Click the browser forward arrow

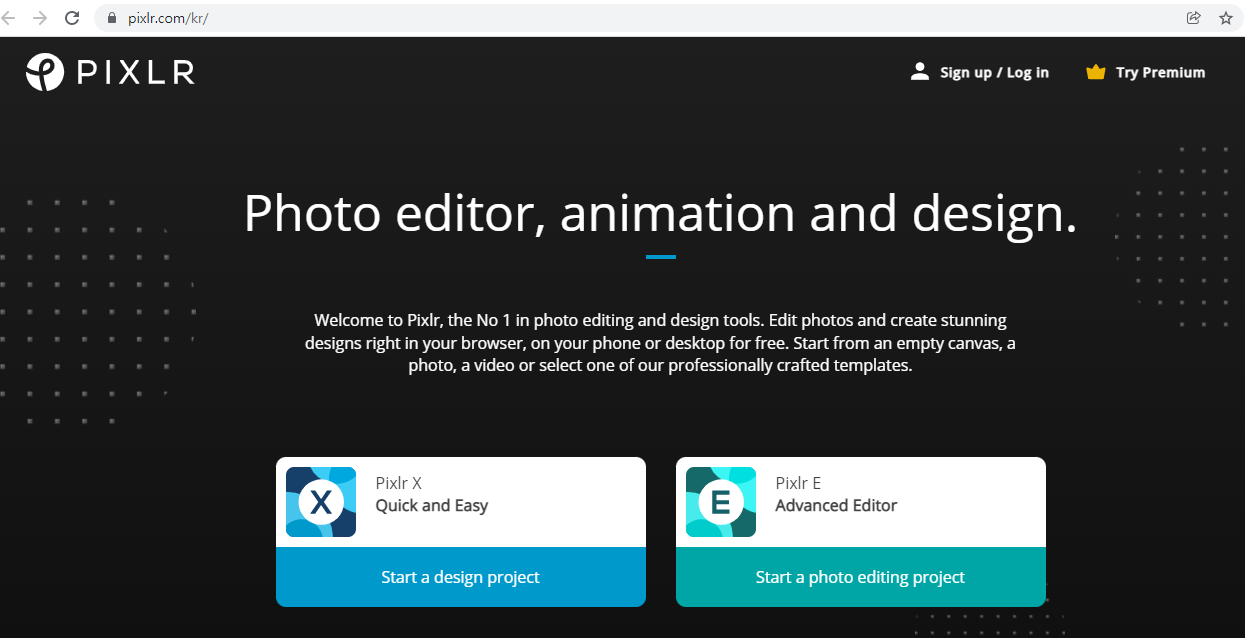[x=40, y=18]
